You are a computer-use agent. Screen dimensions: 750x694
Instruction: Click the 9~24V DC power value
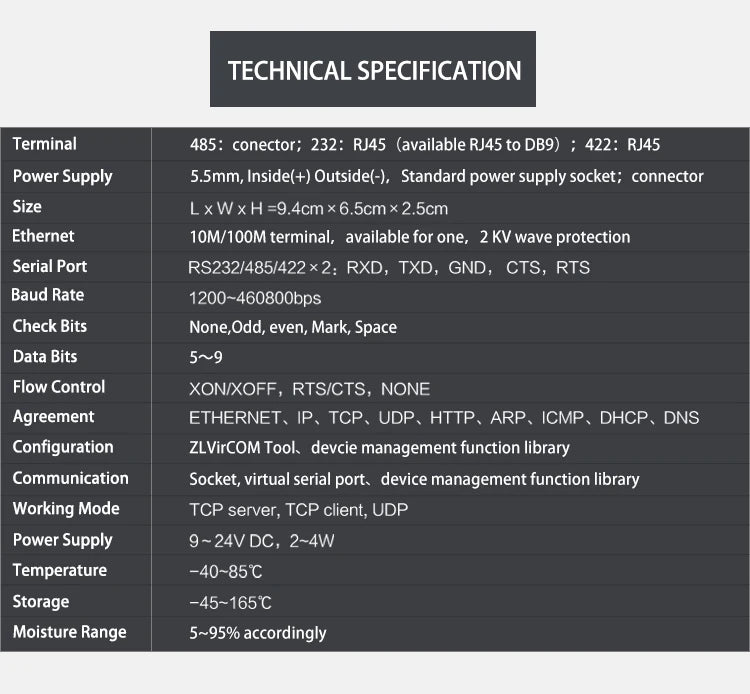(x=231, y=541)
